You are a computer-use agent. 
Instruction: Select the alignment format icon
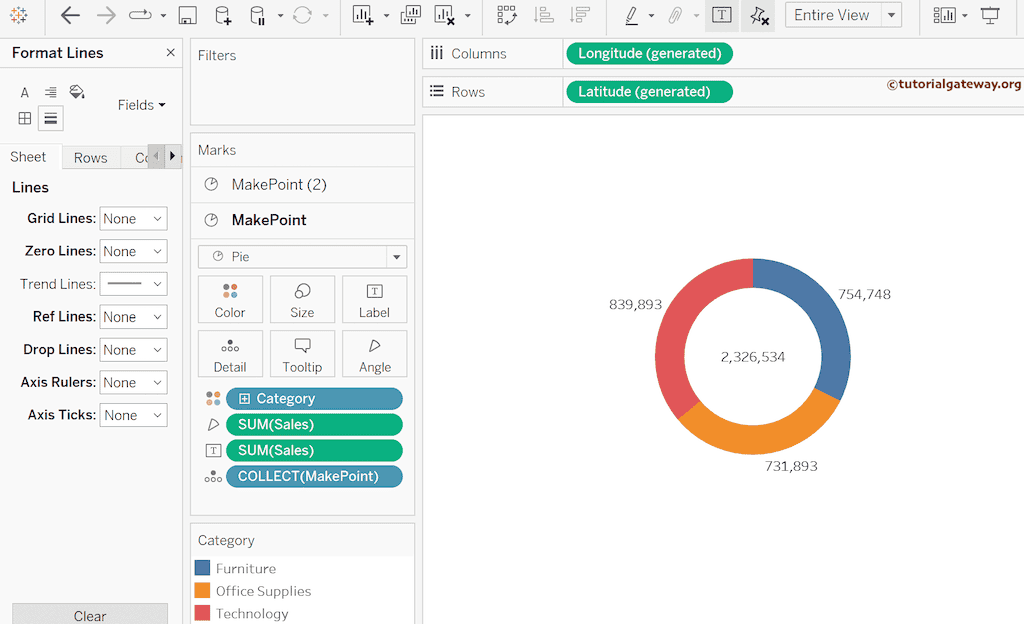pos(50,92)
